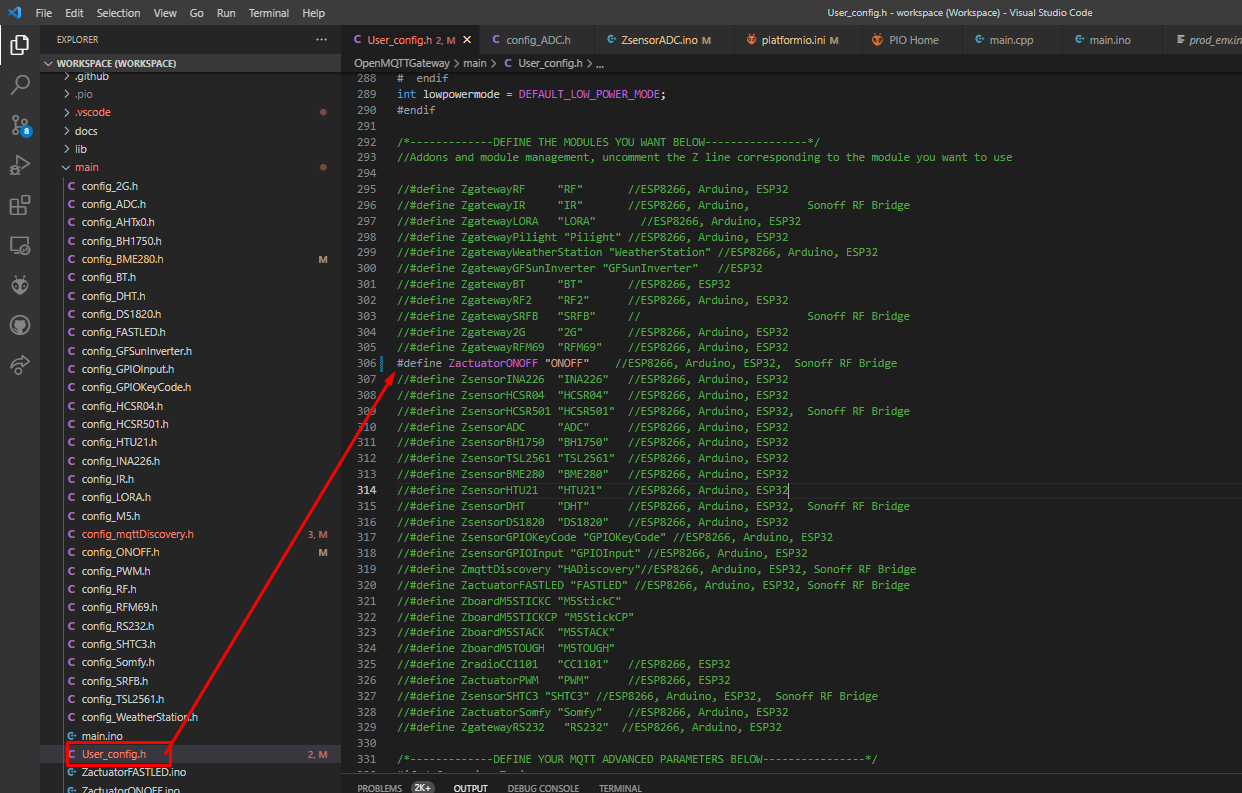Viewport: 1242px width, 793px height.
Task: Place cursor on line 306 ZactuatorONOFF define
Action: coord(646,363)
